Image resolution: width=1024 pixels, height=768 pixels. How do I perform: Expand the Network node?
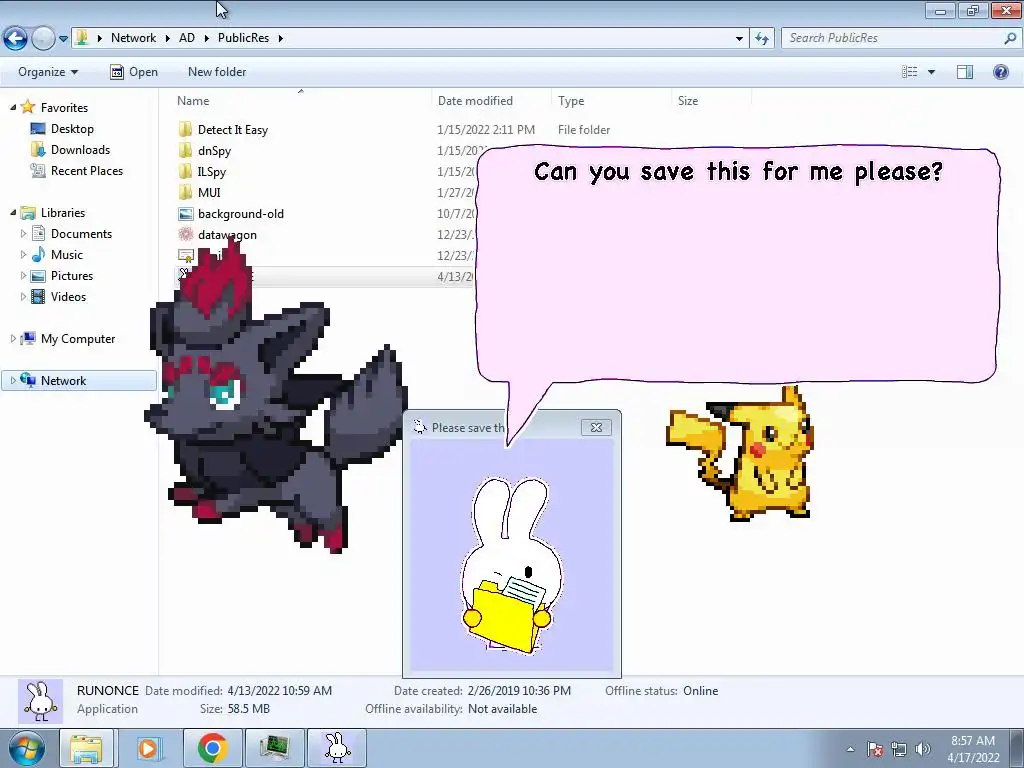pyautogui.click(x=13, y=380)
